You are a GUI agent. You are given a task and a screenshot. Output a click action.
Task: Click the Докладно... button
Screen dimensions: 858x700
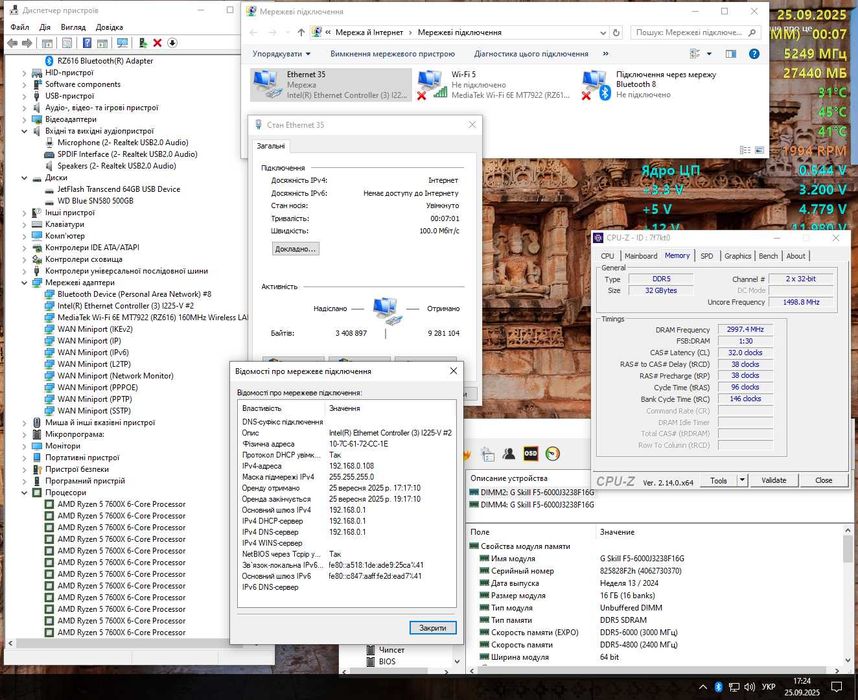(295, 248)
